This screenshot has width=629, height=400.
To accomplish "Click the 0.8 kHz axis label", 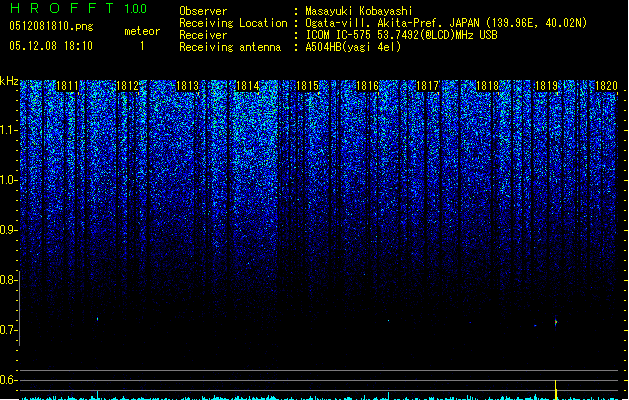I will (8, 280).
